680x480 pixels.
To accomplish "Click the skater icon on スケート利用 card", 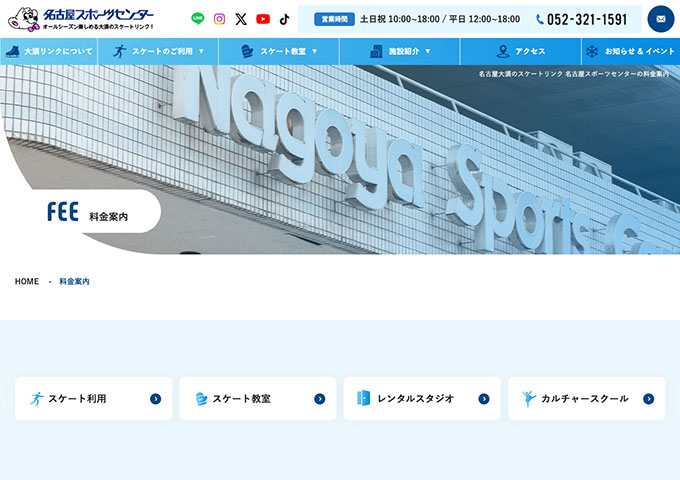I will tap(36, 398).
